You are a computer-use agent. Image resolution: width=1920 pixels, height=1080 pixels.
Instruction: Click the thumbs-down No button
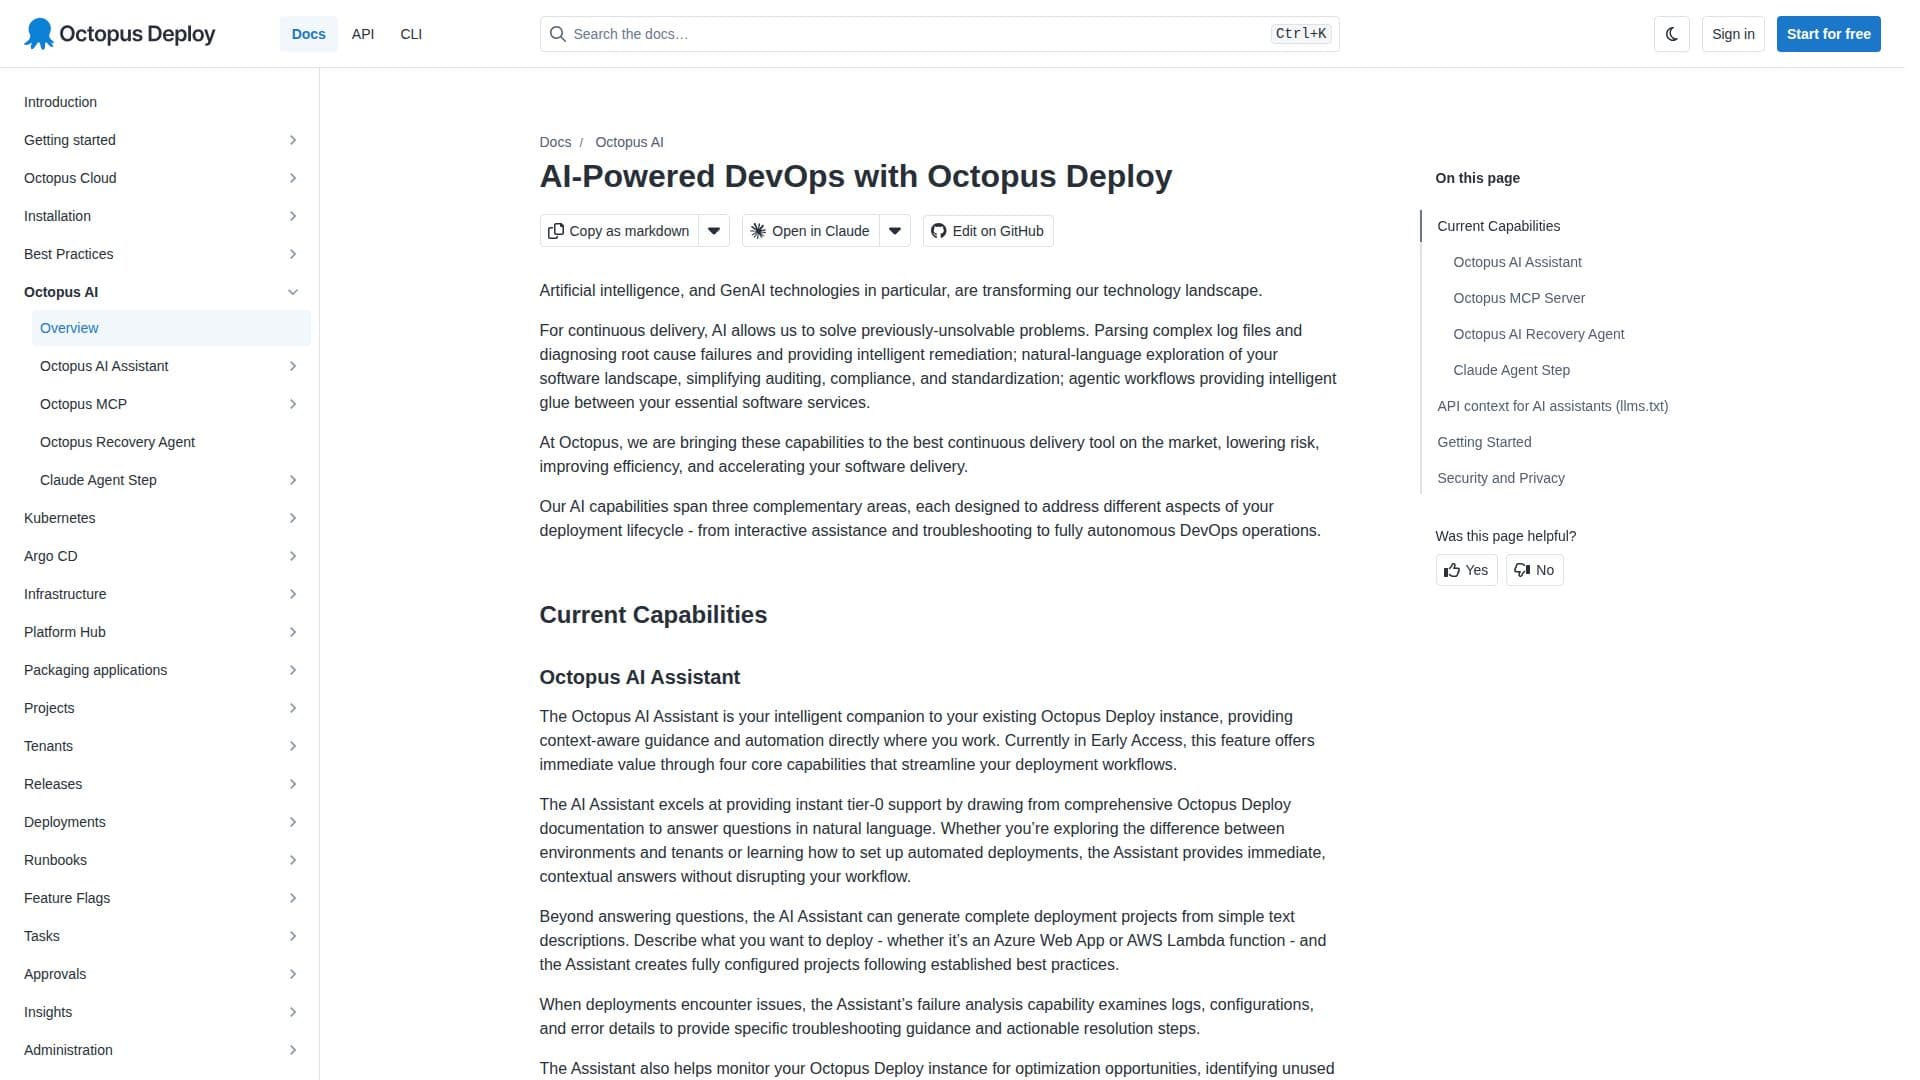point(1534,570)
